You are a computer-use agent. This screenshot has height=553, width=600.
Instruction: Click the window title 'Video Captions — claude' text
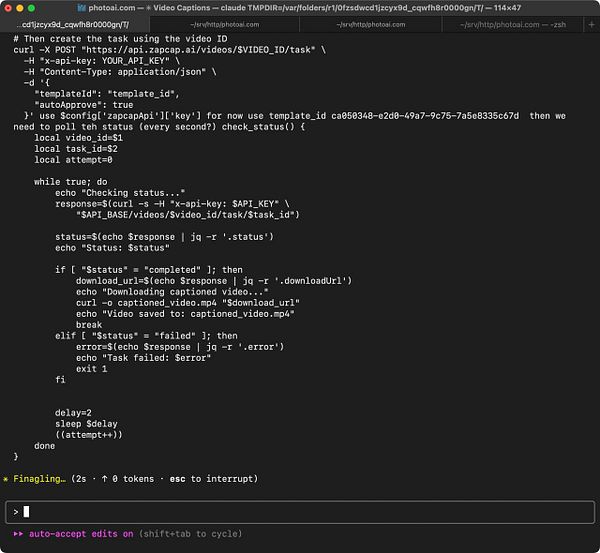199,8
